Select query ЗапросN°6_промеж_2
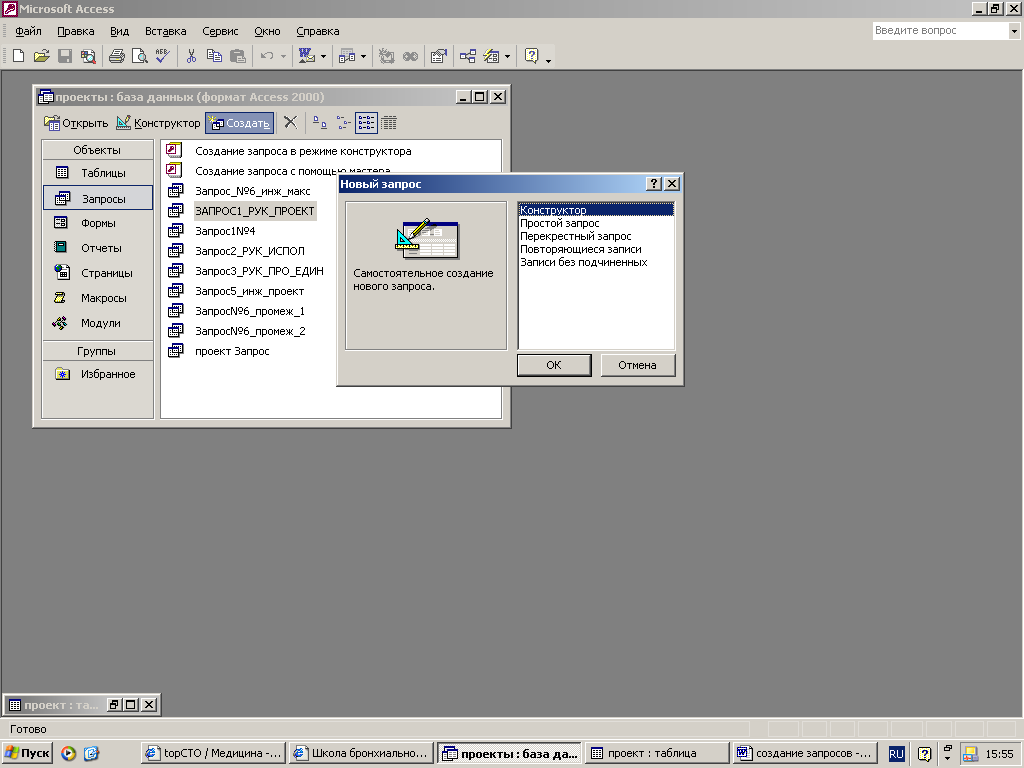Screen dimensions: 1024x768 click(x=250, y=332)
